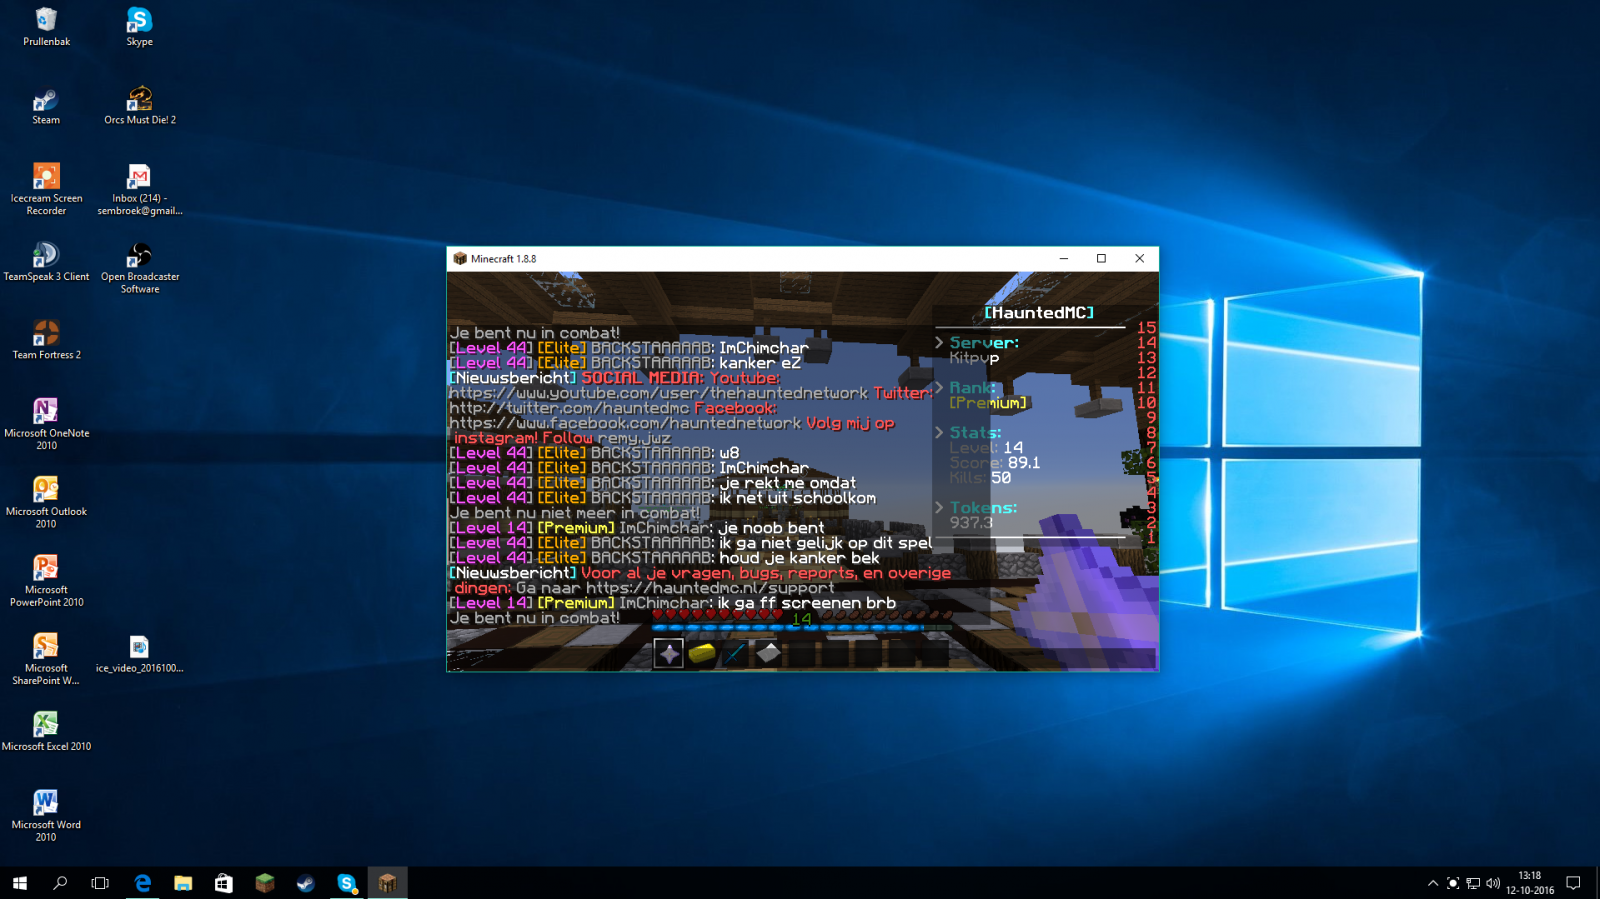The image size is (1600, 899).
Task: Launch Microsoft Edge from the taskbar
Action: coord(143,883)
